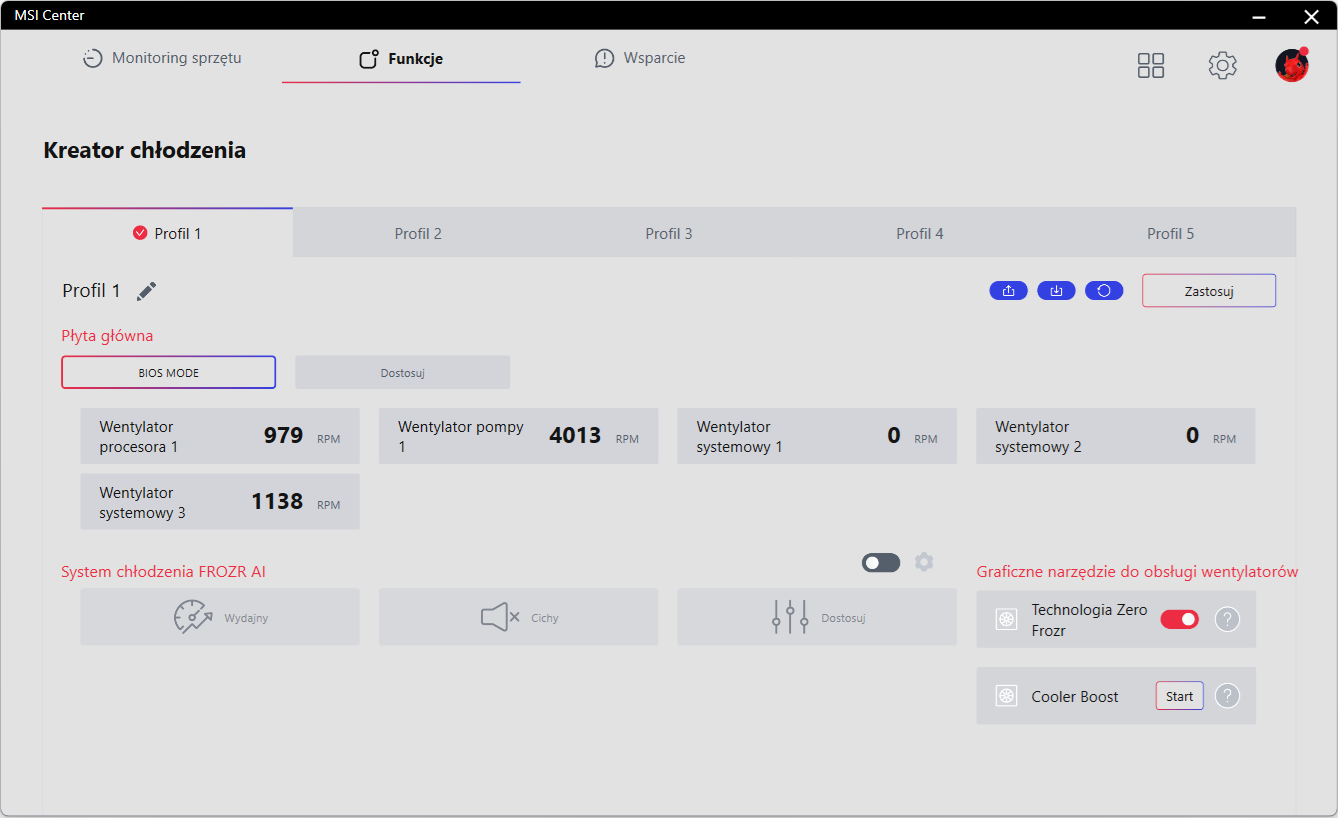
Task: Switch to the Monitoring sprzętu tab
Action: click(x=162, y=58)
